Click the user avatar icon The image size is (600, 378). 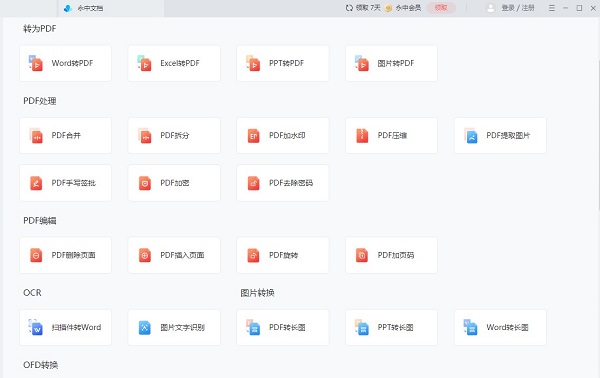[490, 8]
